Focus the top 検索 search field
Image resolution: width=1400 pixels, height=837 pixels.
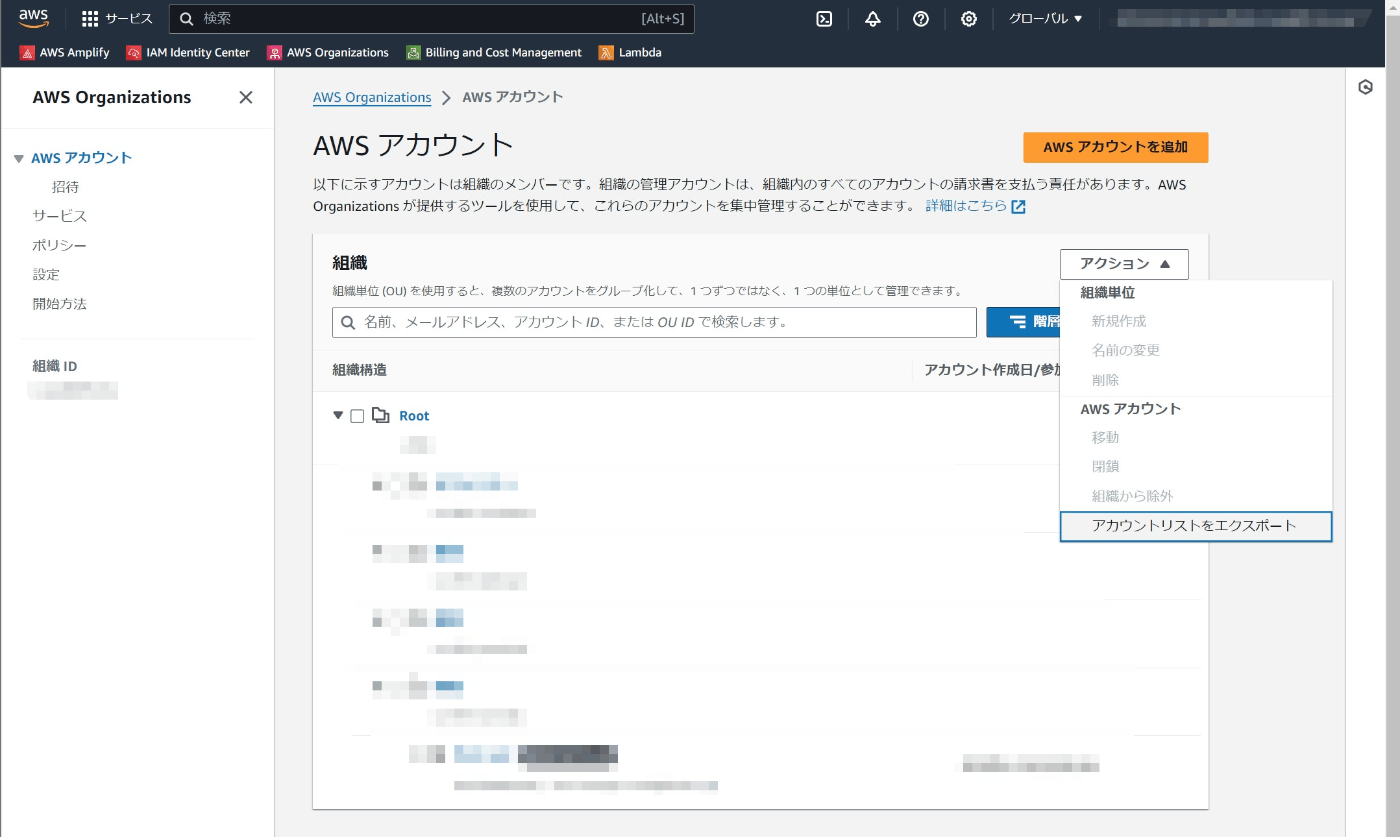432,19
